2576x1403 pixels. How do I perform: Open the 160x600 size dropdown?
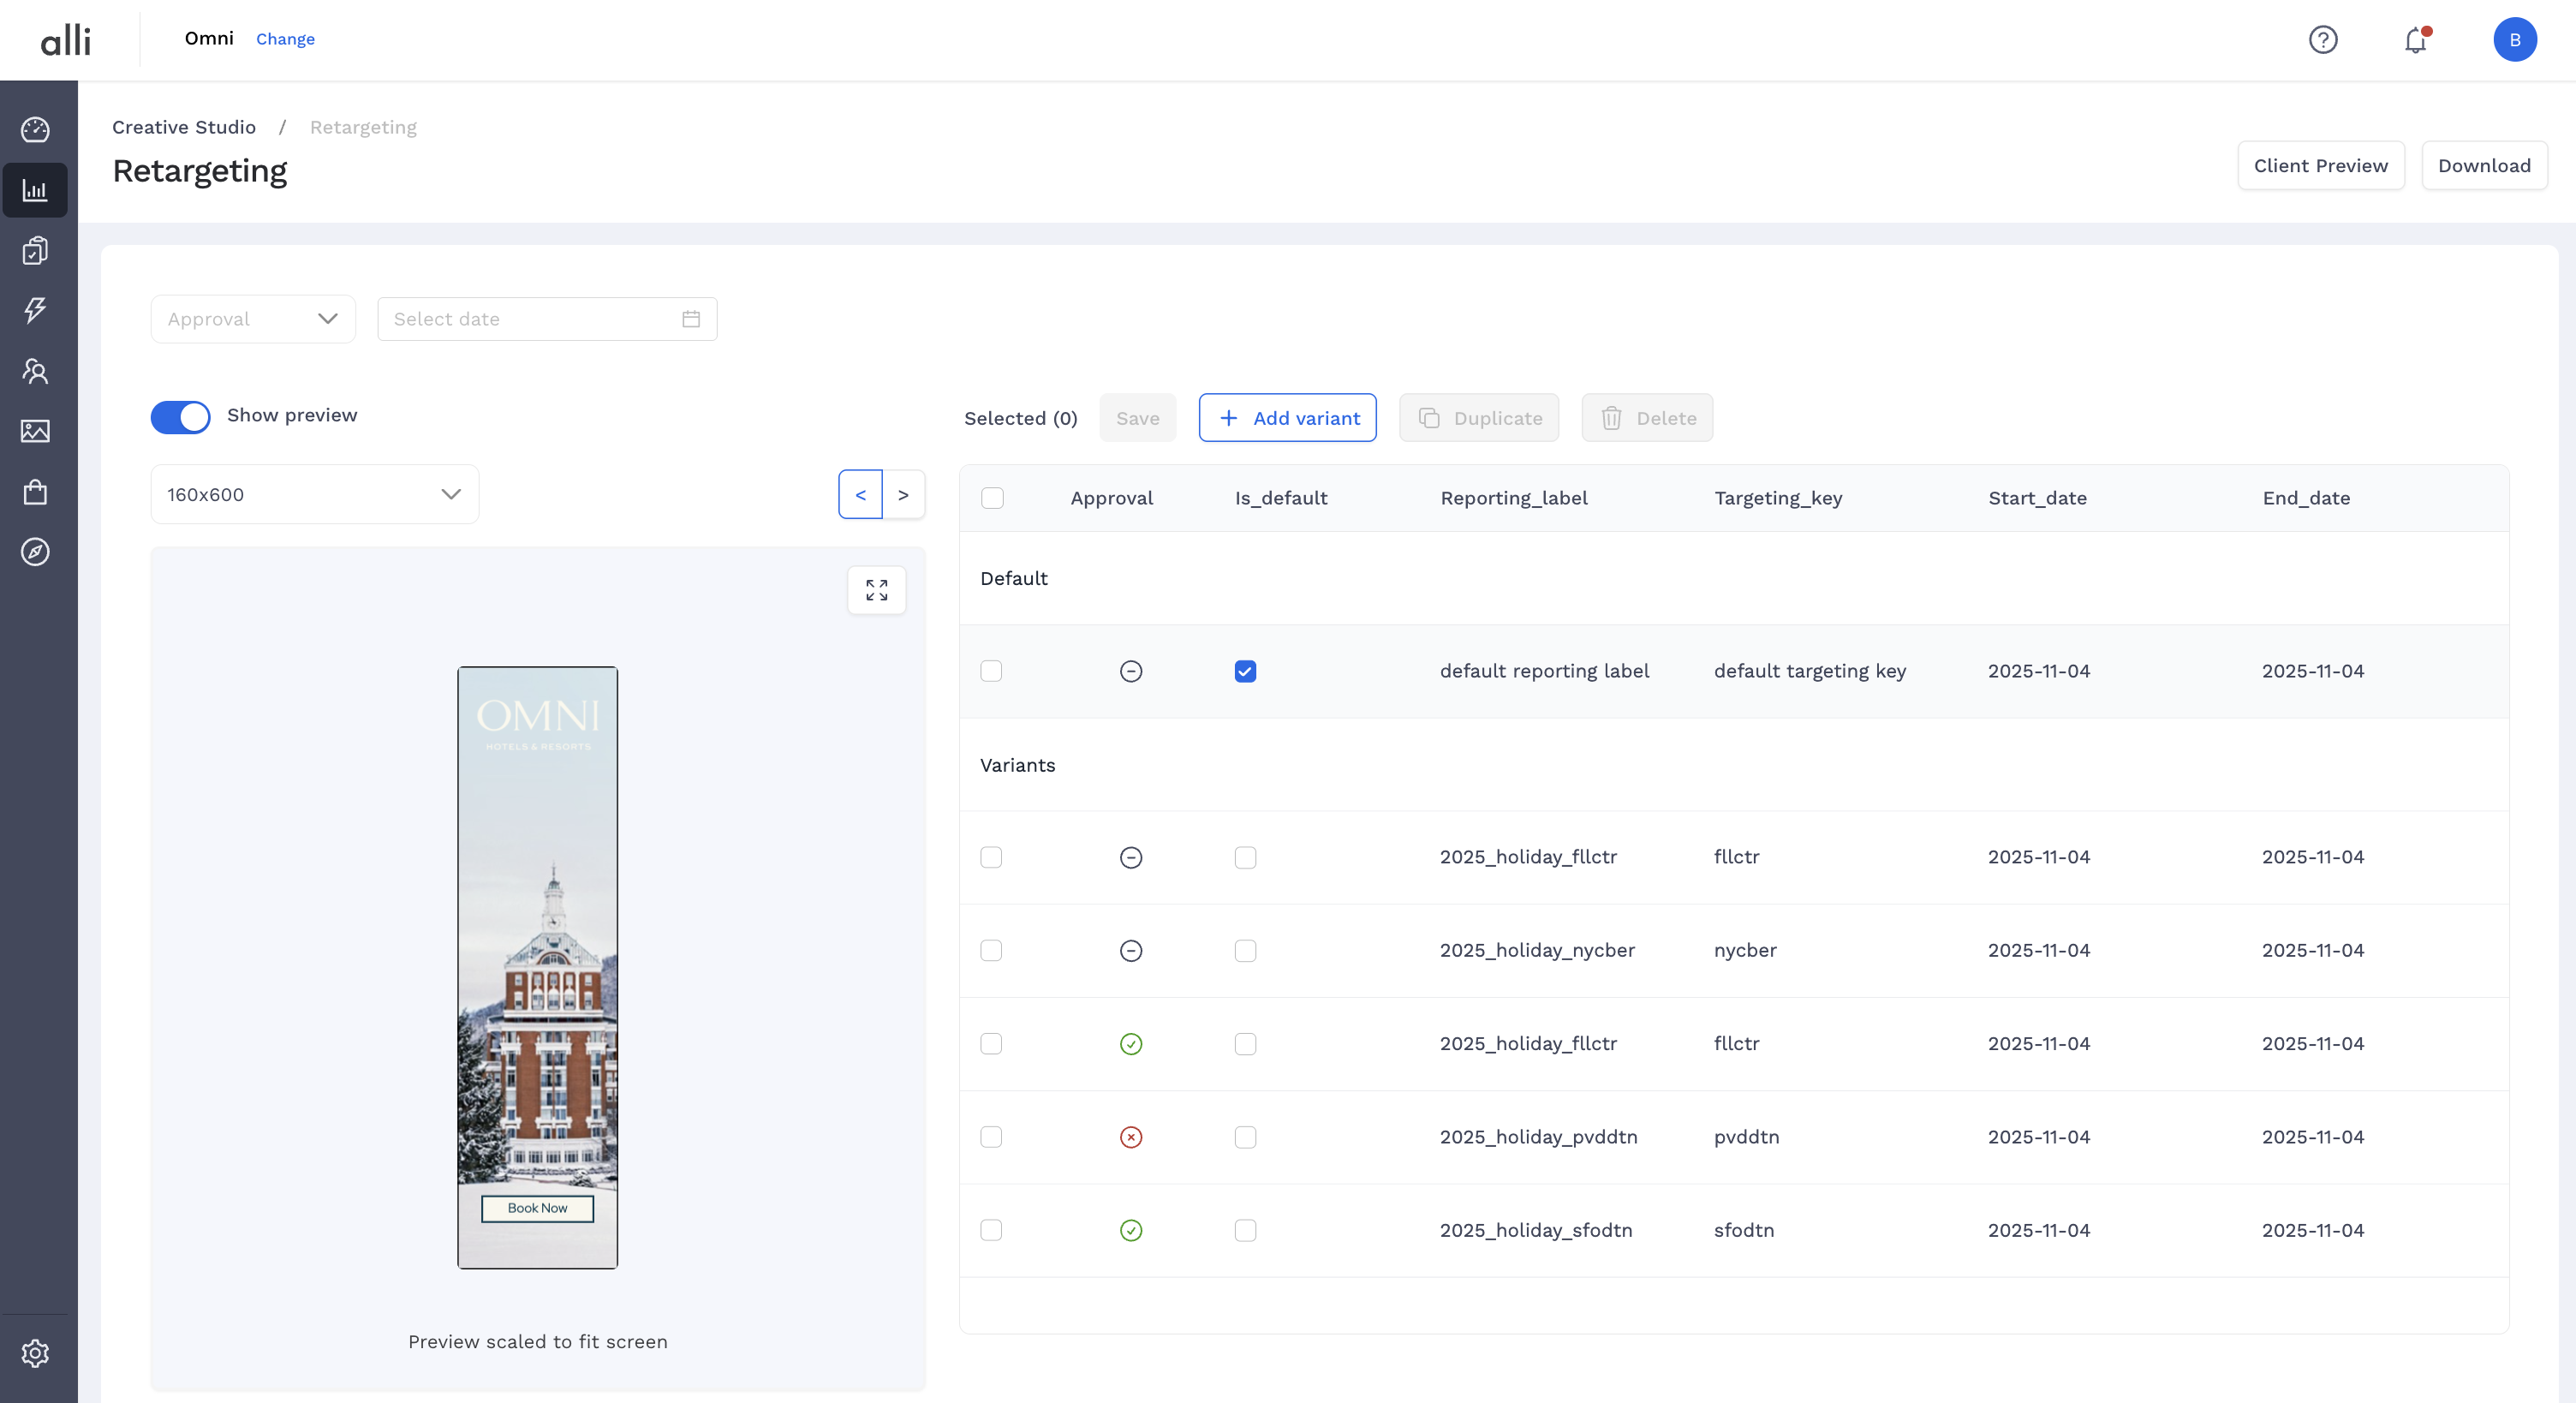tap(314, 494)
